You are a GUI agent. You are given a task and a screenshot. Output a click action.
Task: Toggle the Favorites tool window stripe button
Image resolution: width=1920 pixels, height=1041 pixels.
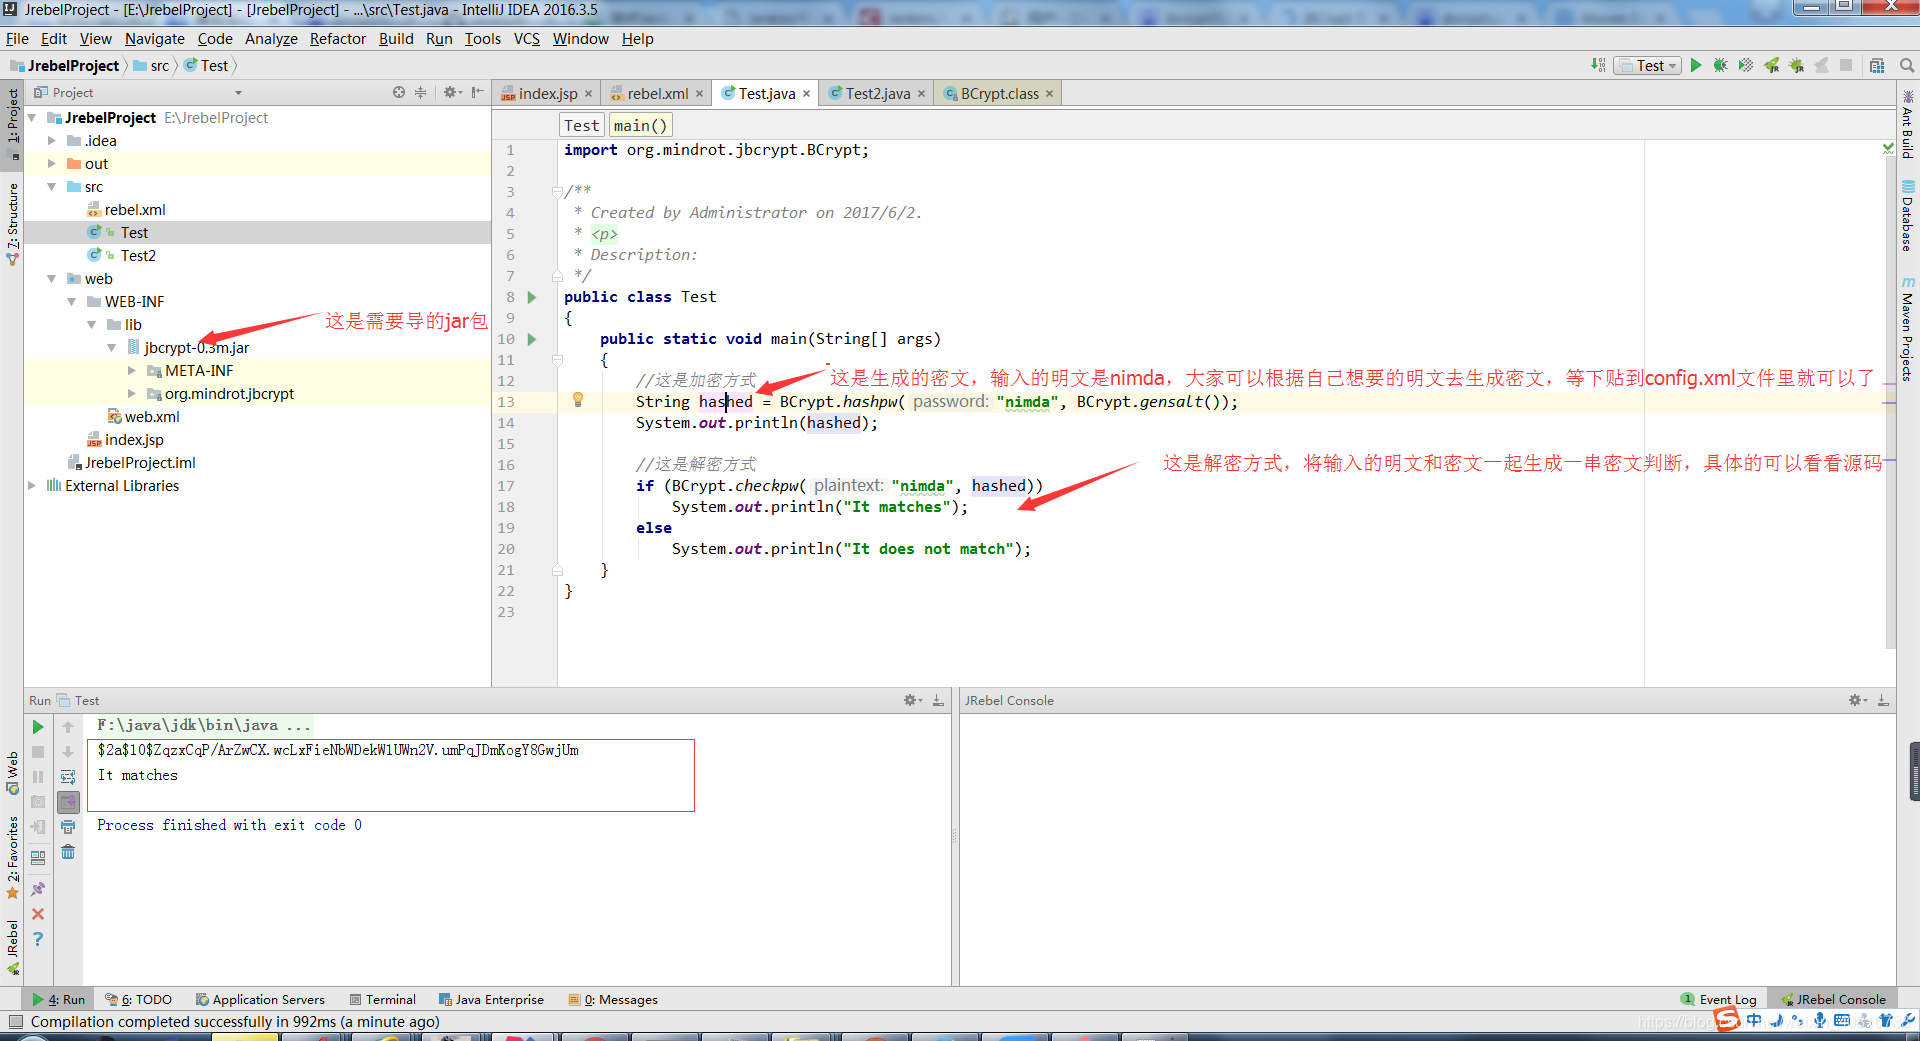[x=12, y=857]
